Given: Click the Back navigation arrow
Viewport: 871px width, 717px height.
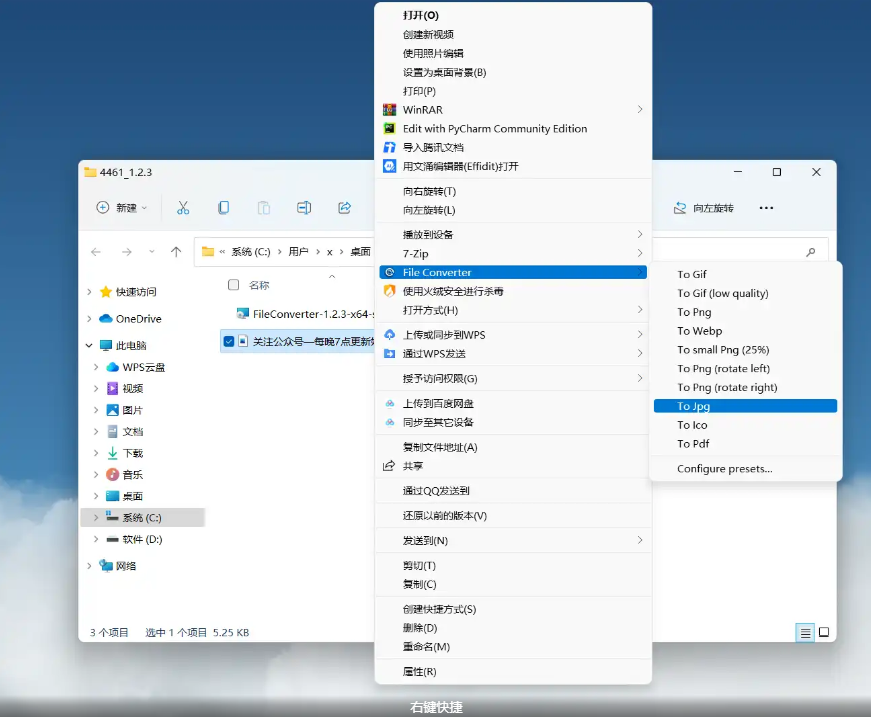Looking at the screenshot, I should (96, 252).
